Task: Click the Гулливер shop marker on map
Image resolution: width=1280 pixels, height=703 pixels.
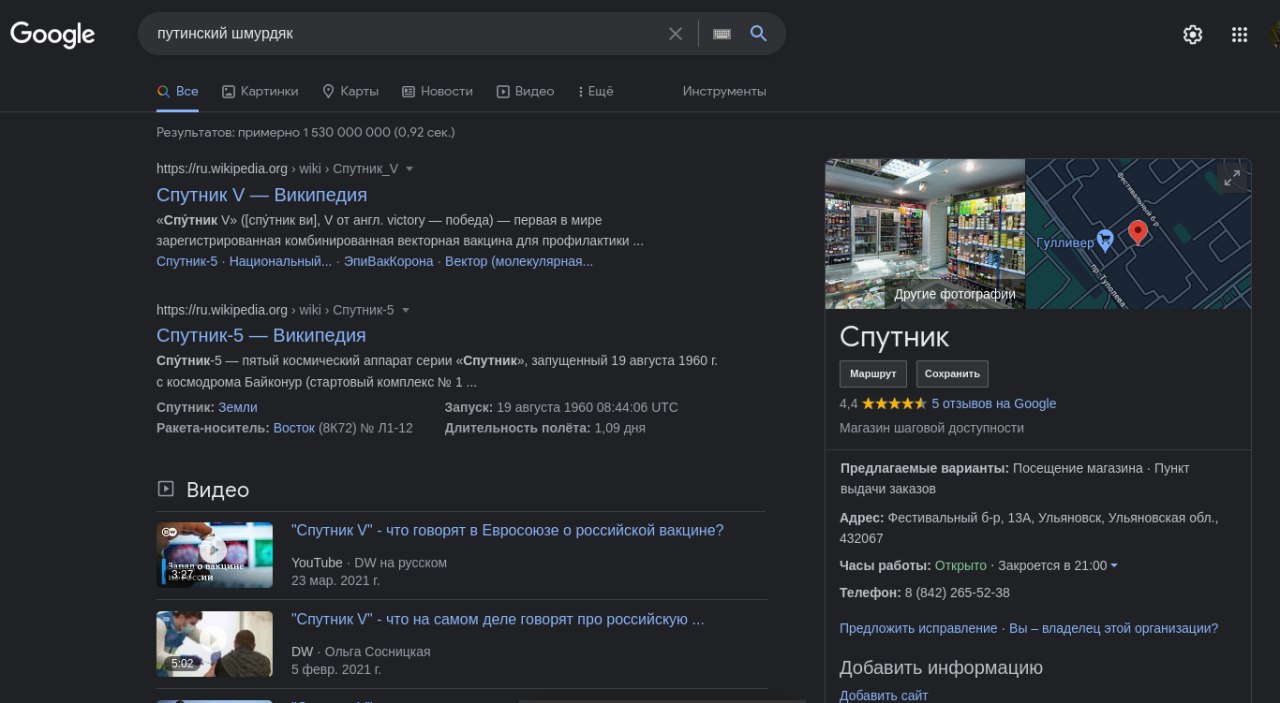Action: (1105, 240)
